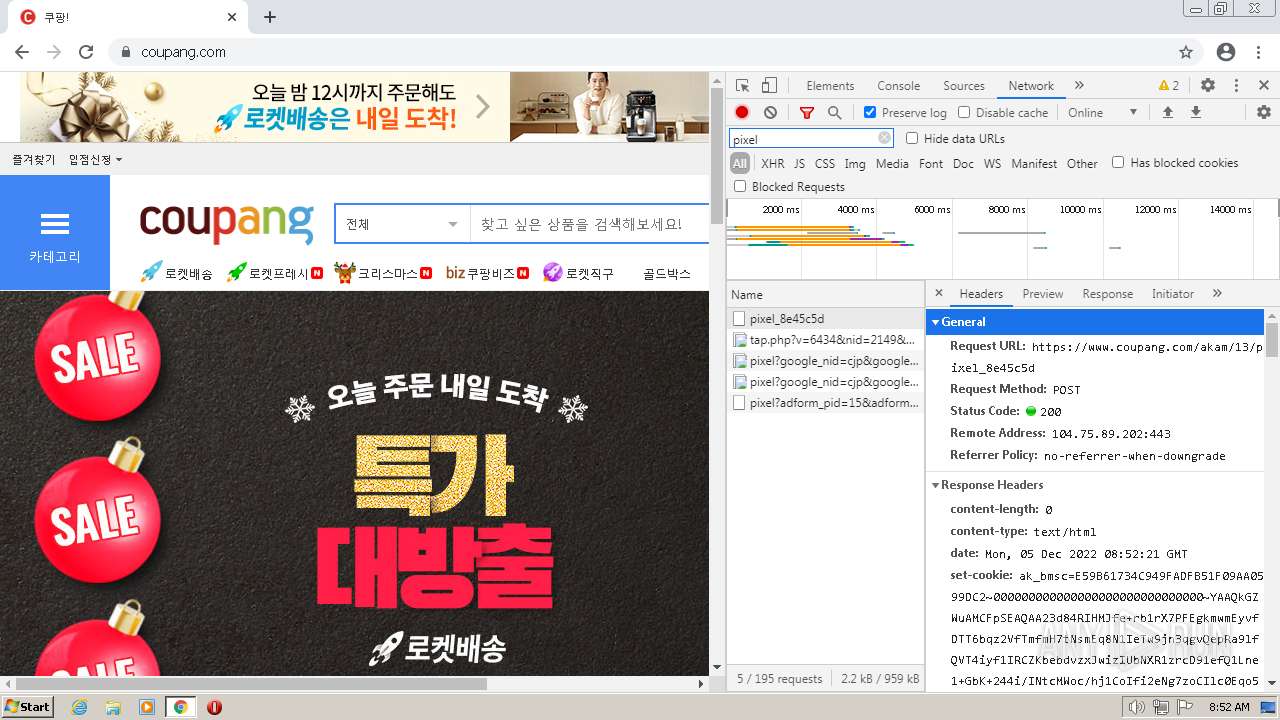
Task: Open DevTools settings gear in top bar
Action: coord(1208,86)
